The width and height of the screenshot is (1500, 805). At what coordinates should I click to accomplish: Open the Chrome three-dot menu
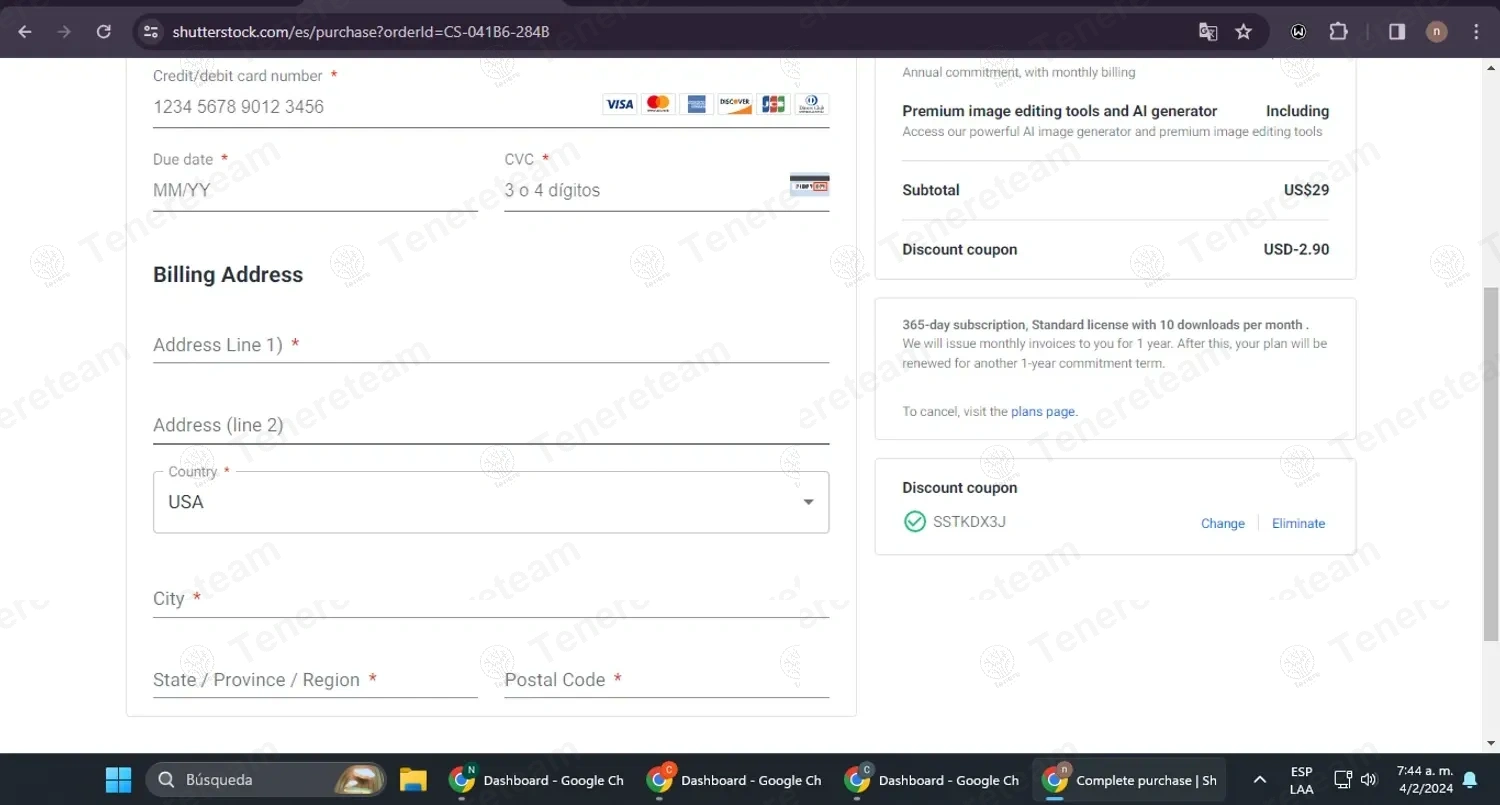click(1476, 32)
